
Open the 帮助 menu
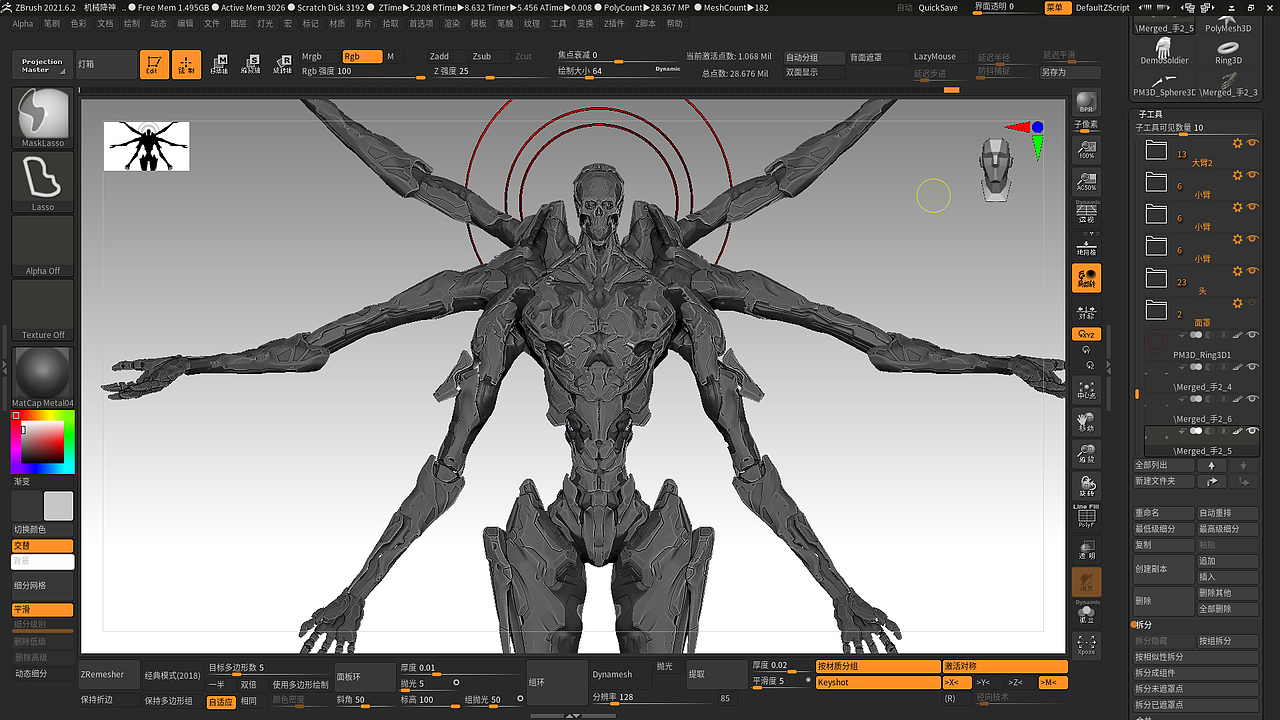(675, 23)
